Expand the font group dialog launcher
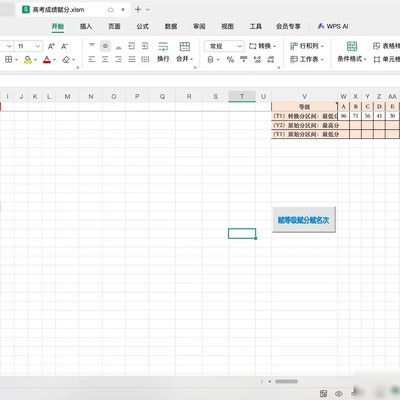The height and width of the screenshot is (400, 400). pos(78,68)
